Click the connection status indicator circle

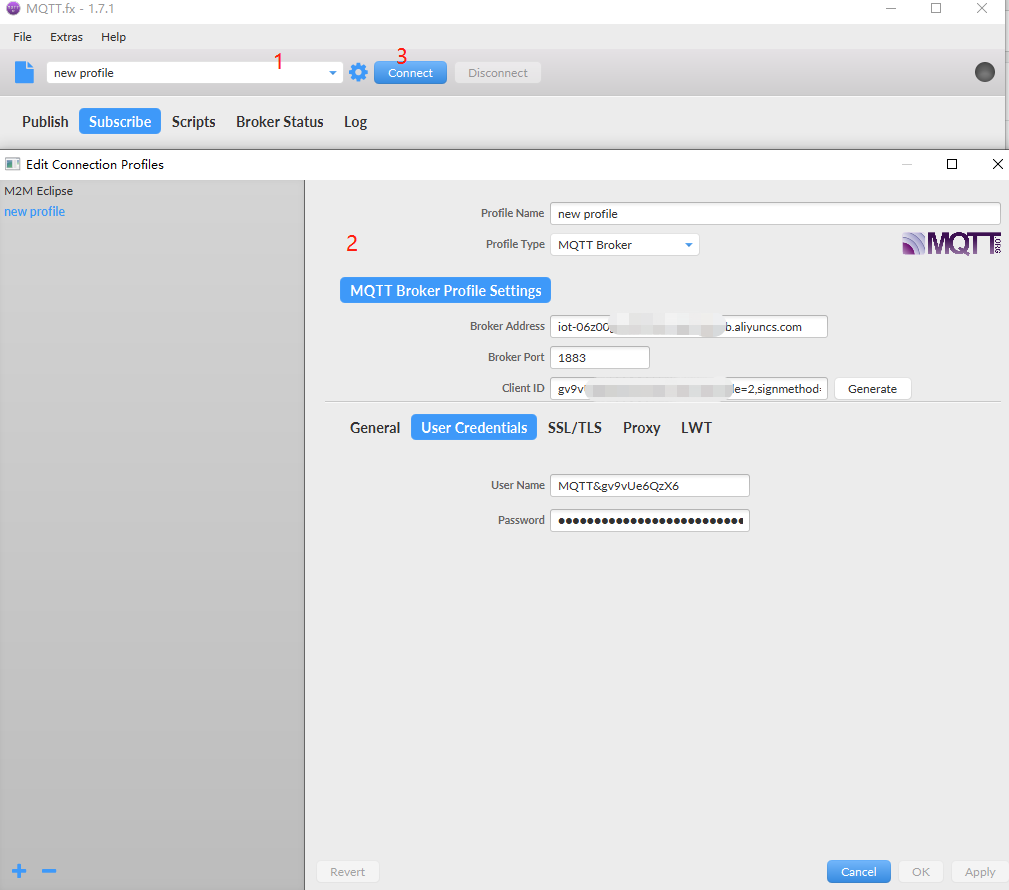(x=985, y=72)
